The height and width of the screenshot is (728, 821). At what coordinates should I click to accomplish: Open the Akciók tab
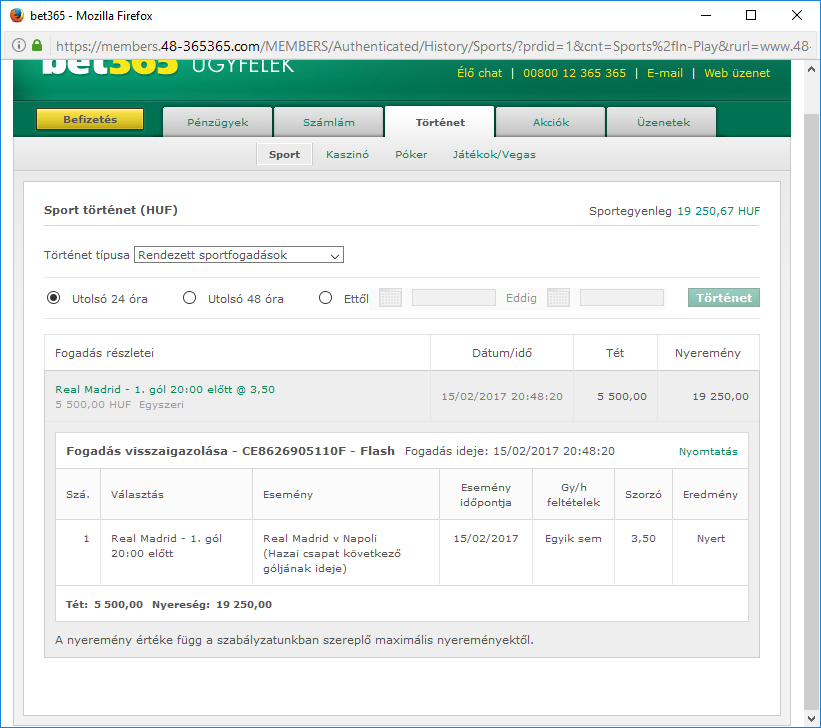click(x=551, y=122)
